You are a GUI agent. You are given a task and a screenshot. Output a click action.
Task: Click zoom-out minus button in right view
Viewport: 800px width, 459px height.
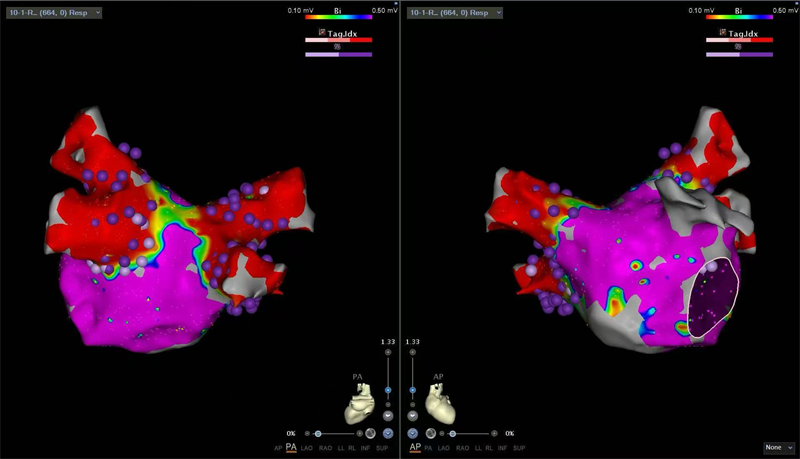point(413,404)
